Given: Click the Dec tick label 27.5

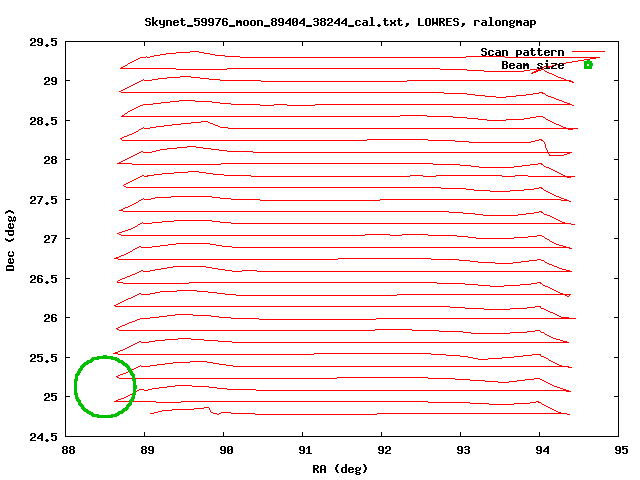Looking at the screenshot, I should point(43,200).
